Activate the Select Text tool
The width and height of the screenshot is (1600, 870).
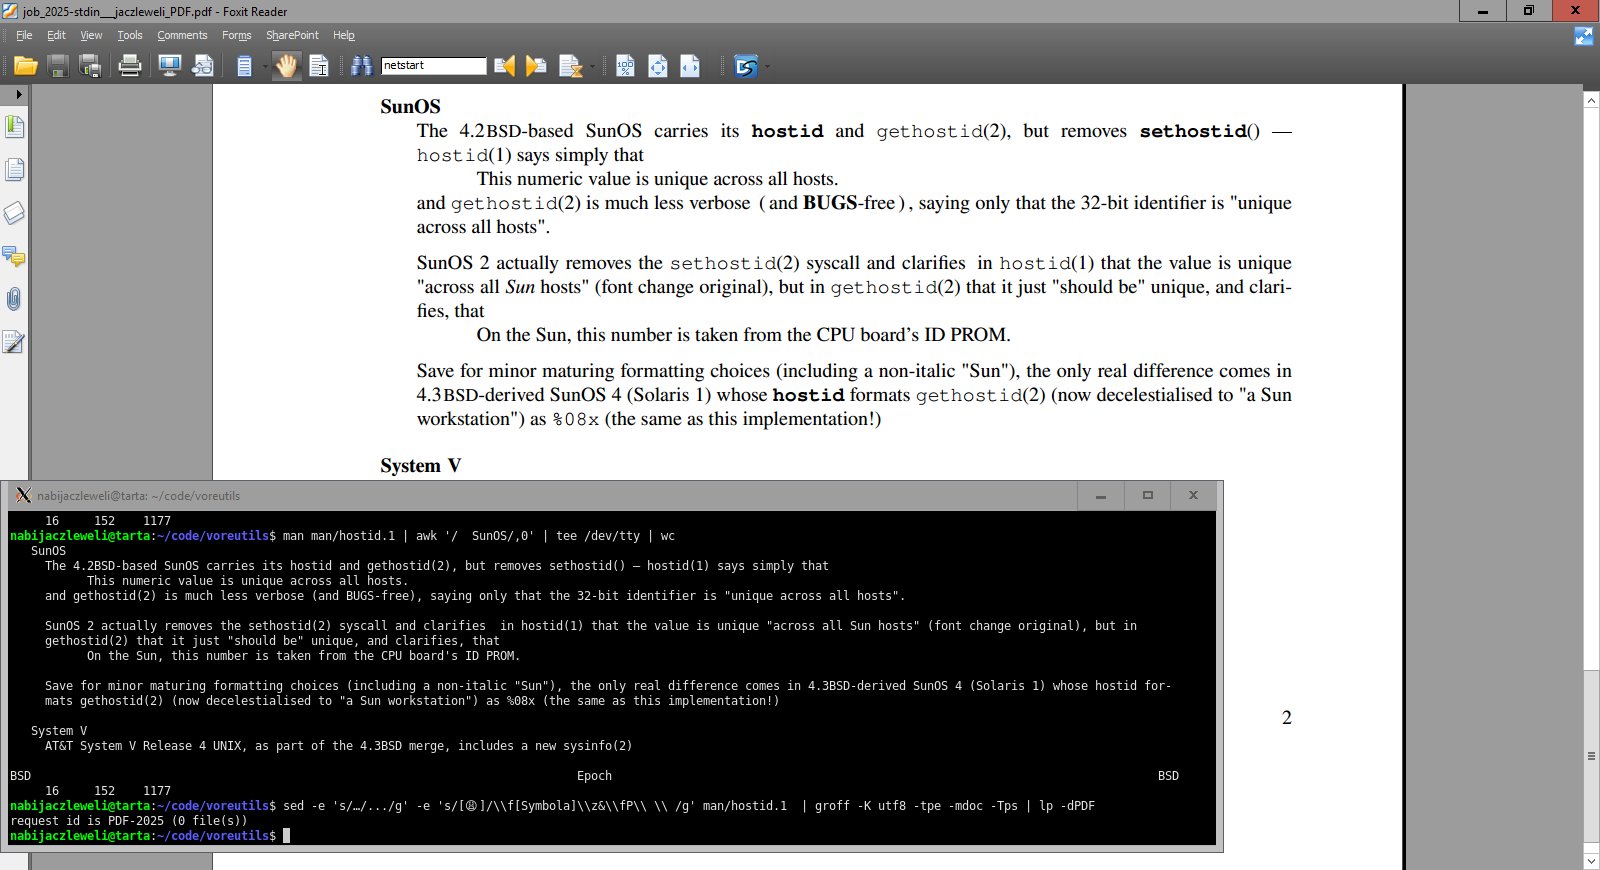pos(319,66)
